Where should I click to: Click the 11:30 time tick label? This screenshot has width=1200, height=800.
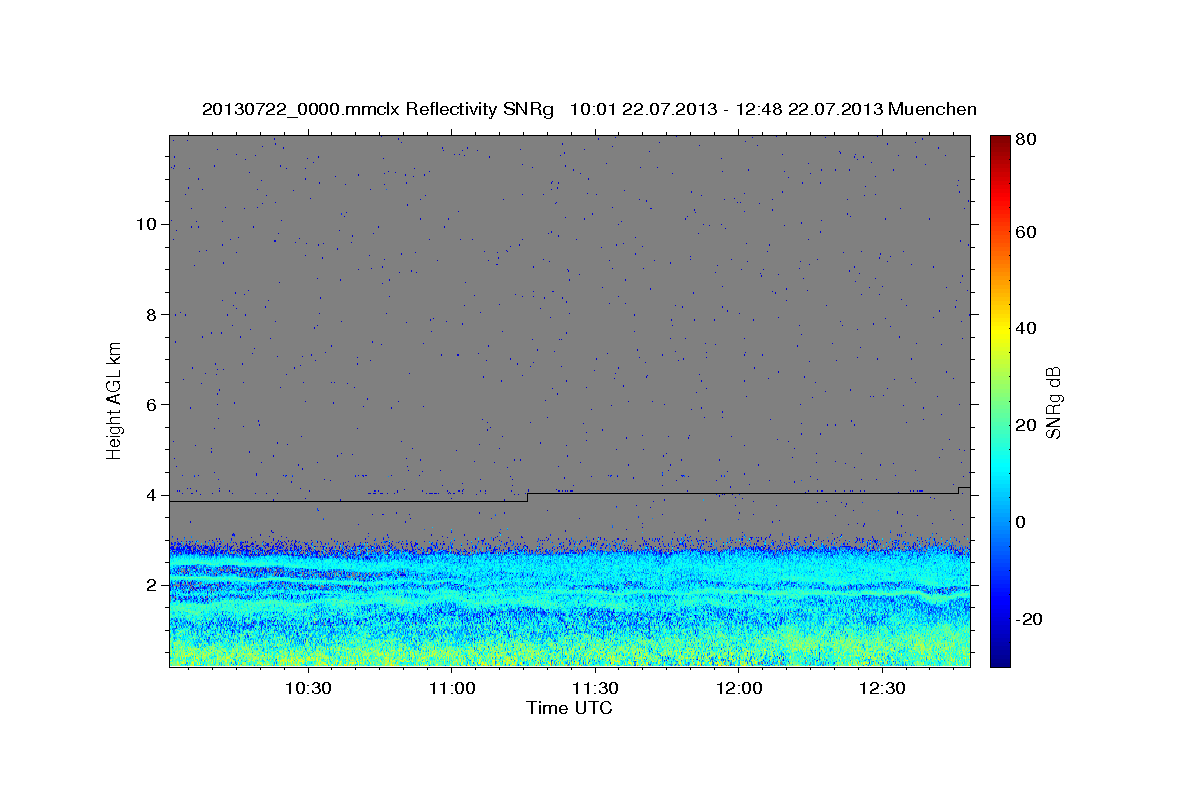(x=595, y=688)
